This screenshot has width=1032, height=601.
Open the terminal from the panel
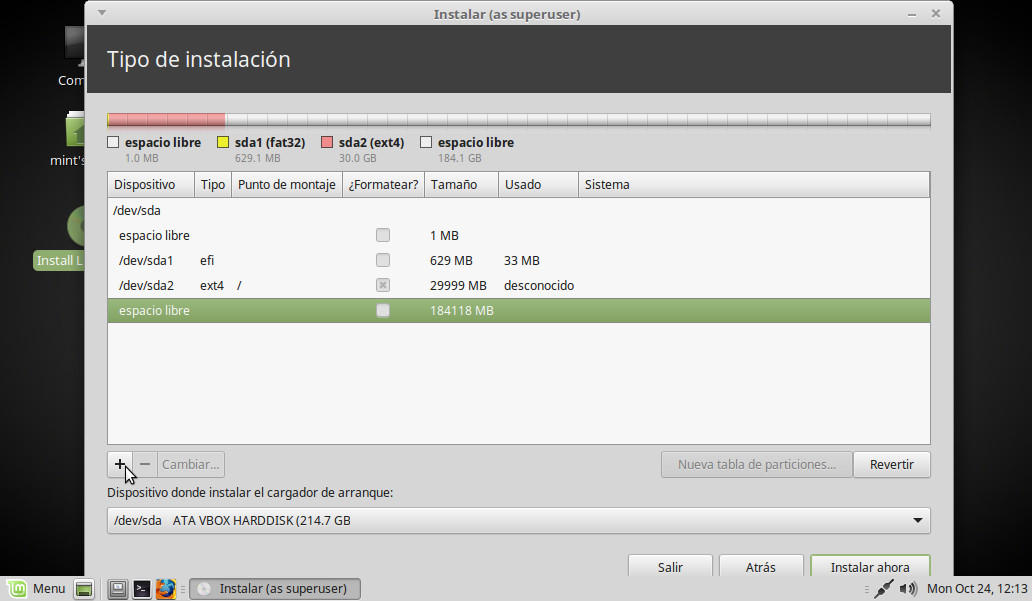pos(142,589)
